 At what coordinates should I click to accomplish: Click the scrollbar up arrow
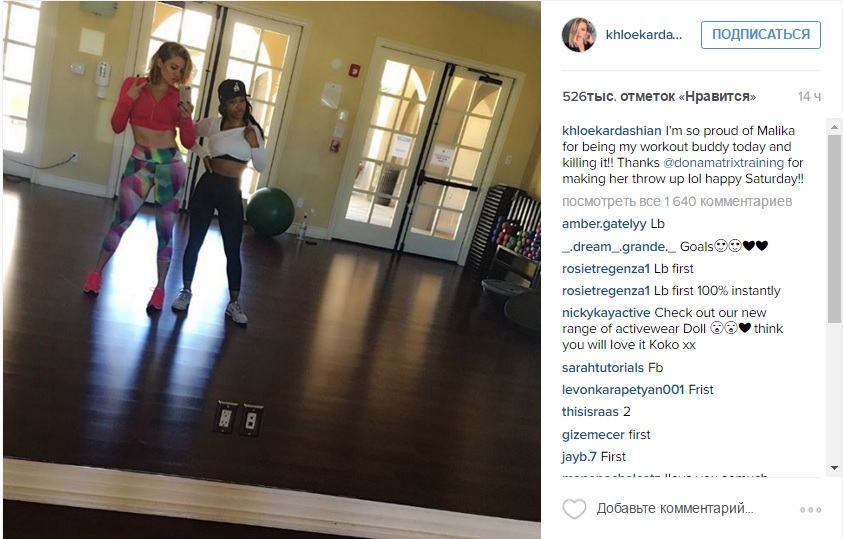[x=834, y=127]
